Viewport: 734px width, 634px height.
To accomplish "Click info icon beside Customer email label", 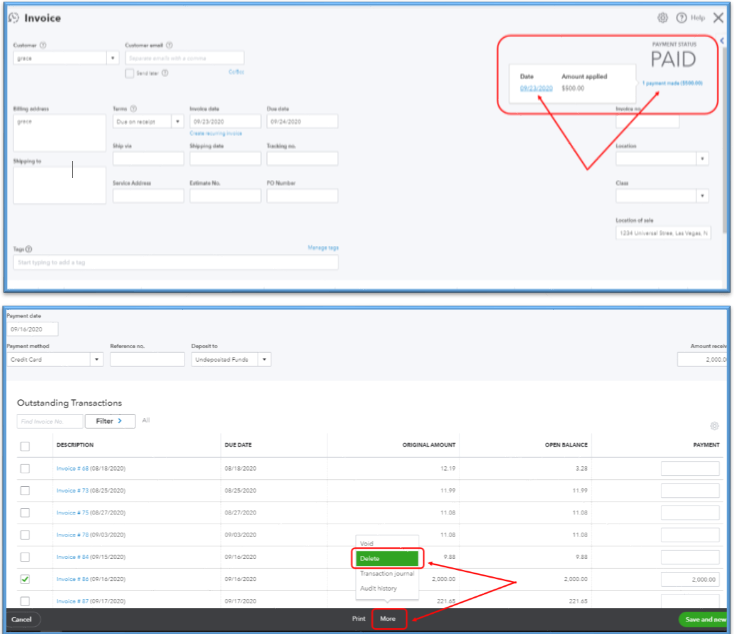I will coord(169,45).
